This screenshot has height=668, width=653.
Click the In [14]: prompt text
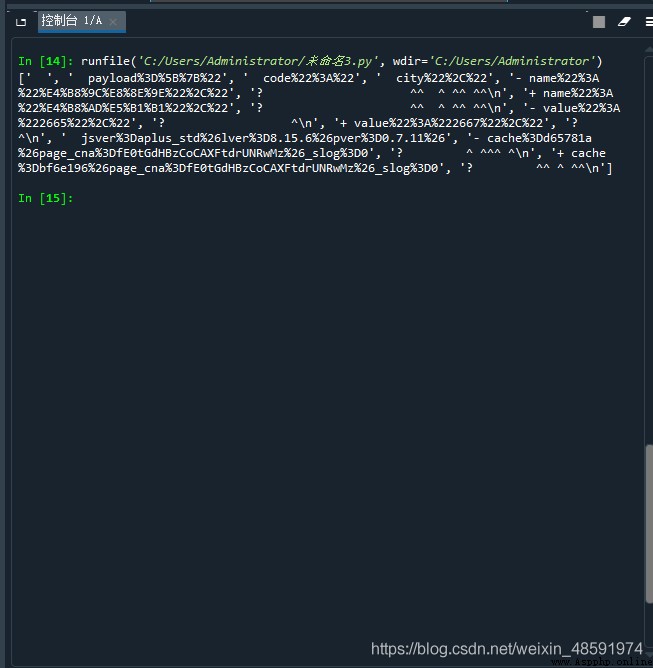tap(46, 61)
